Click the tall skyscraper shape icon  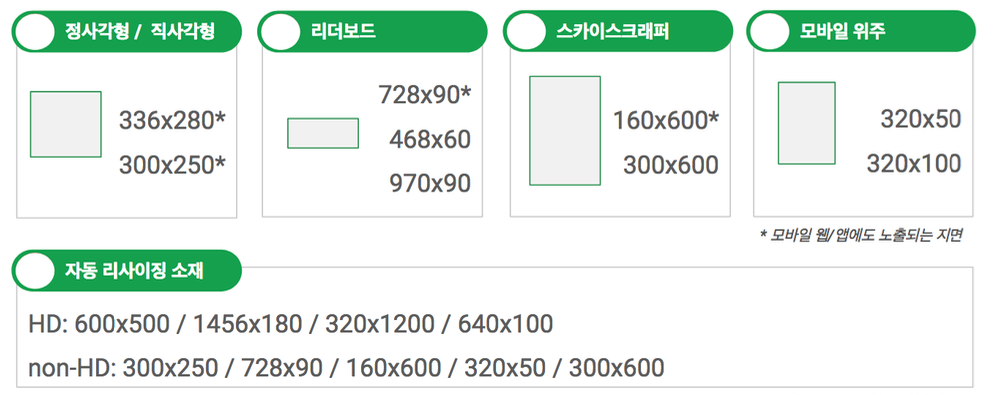pos(565,130)
